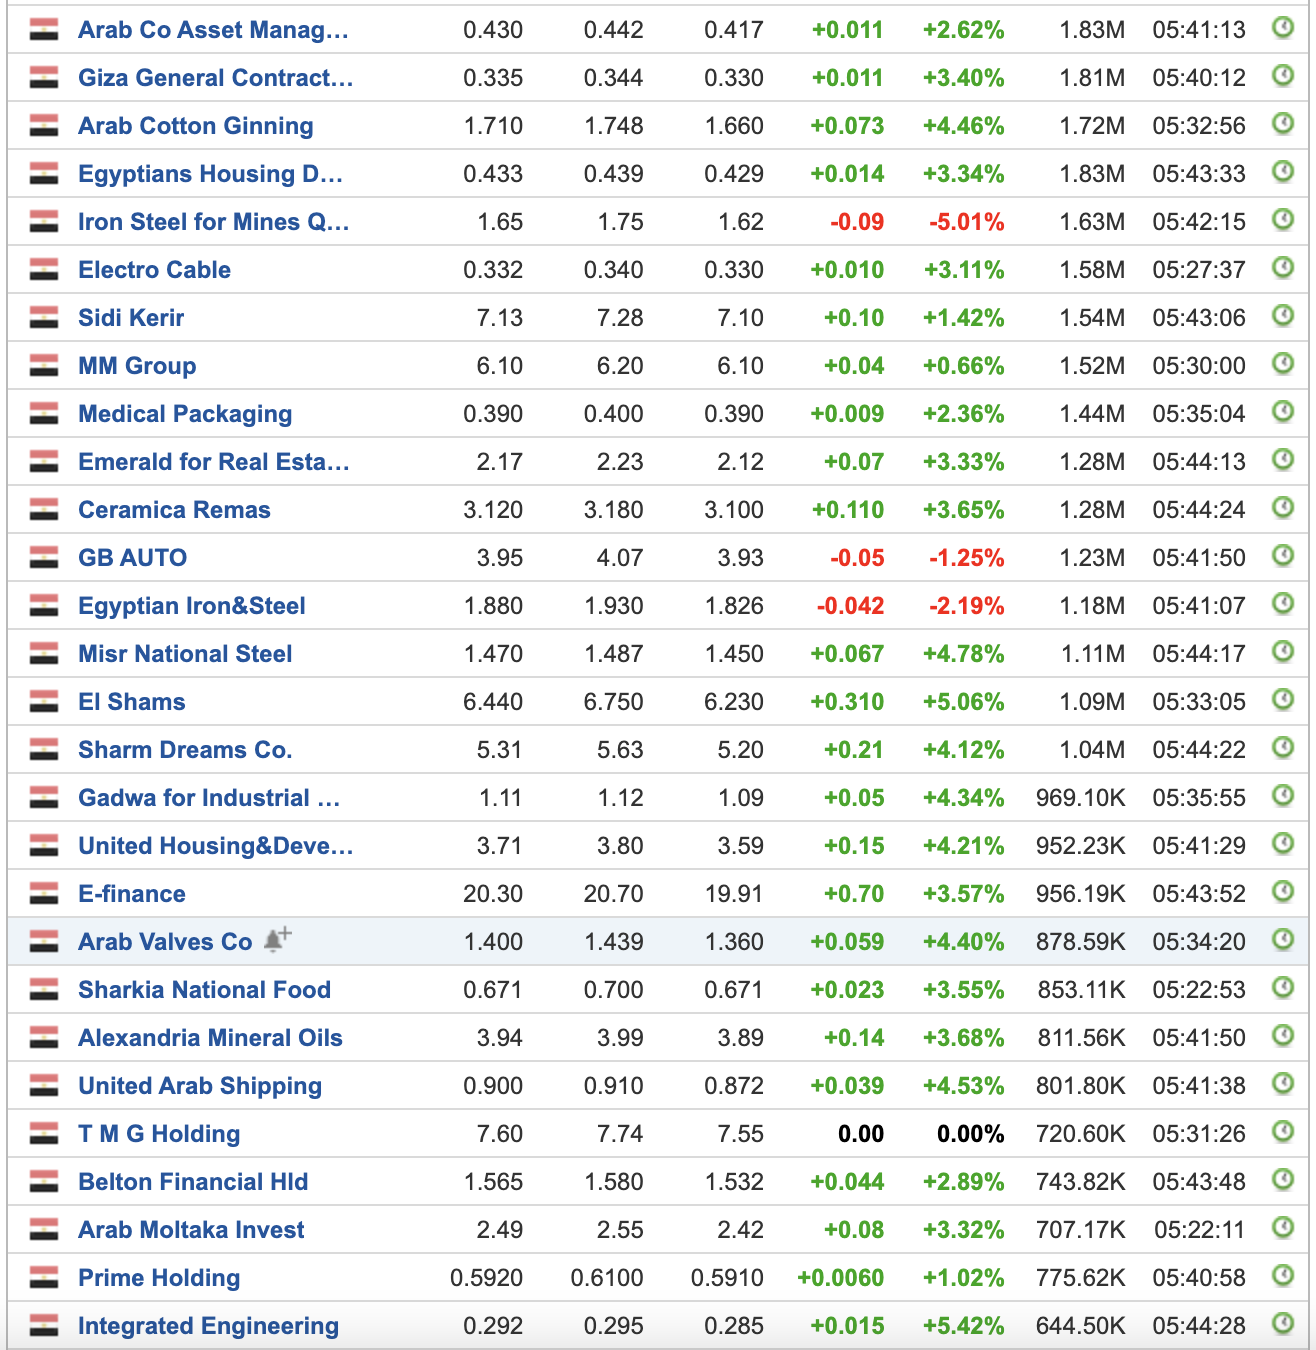Open the Prime Holding stock link

(x=160, y=1278)
